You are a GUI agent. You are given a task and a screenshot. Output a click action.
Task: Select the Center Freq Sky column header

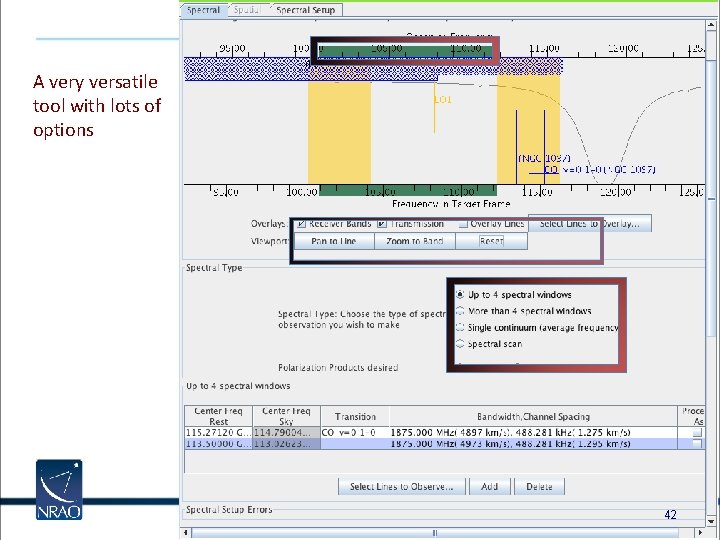point(286,416)
